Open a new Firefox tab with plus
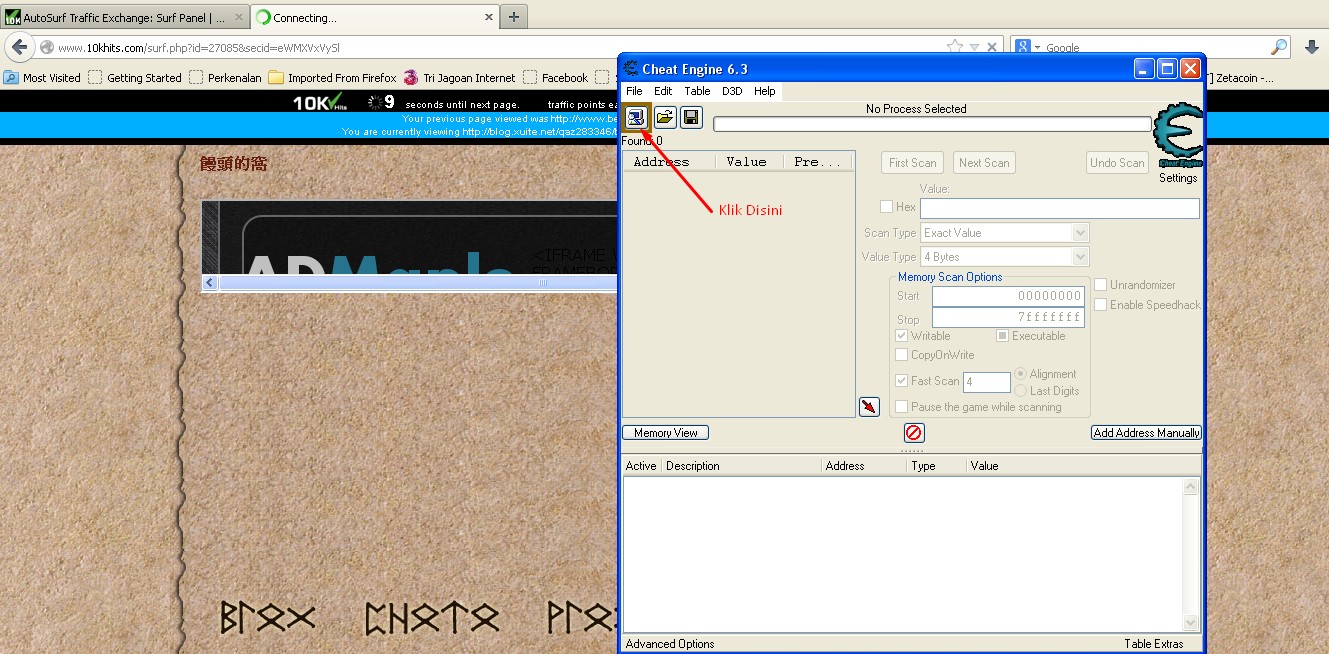 [x=514, y=17]
